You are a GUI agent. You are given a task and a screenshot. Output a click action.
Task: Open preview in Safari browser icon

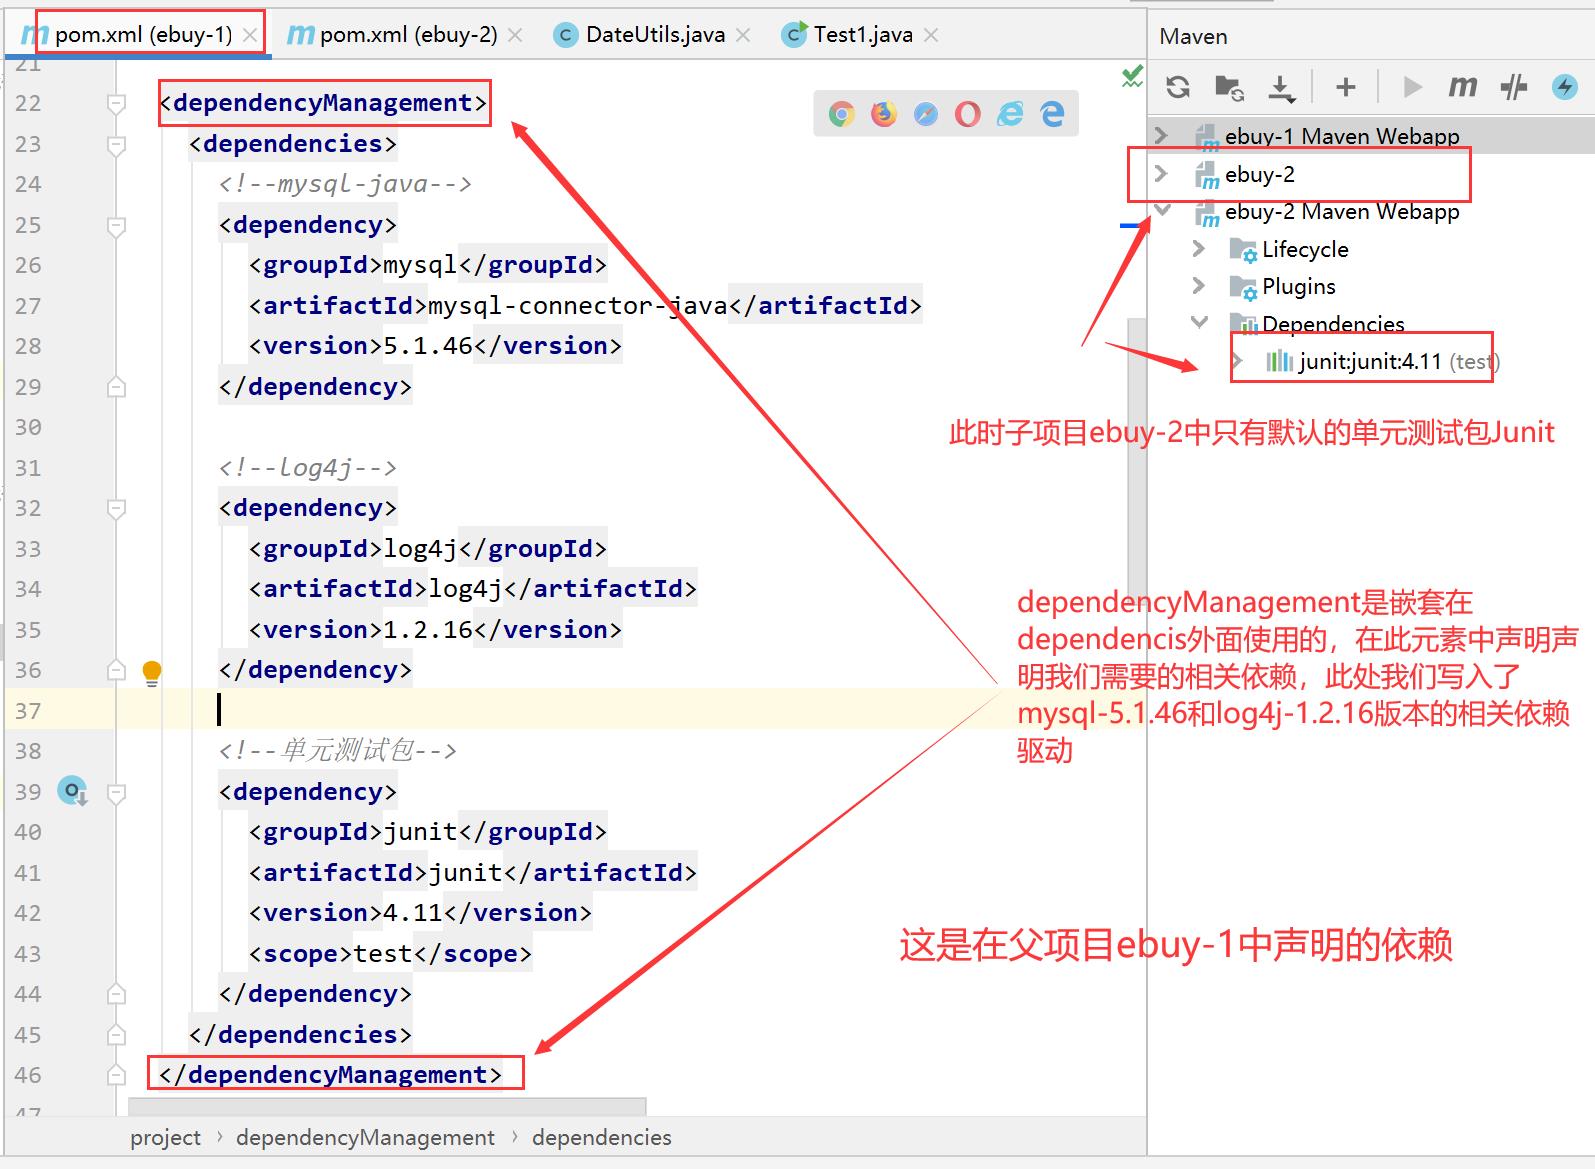coord(926,114)
